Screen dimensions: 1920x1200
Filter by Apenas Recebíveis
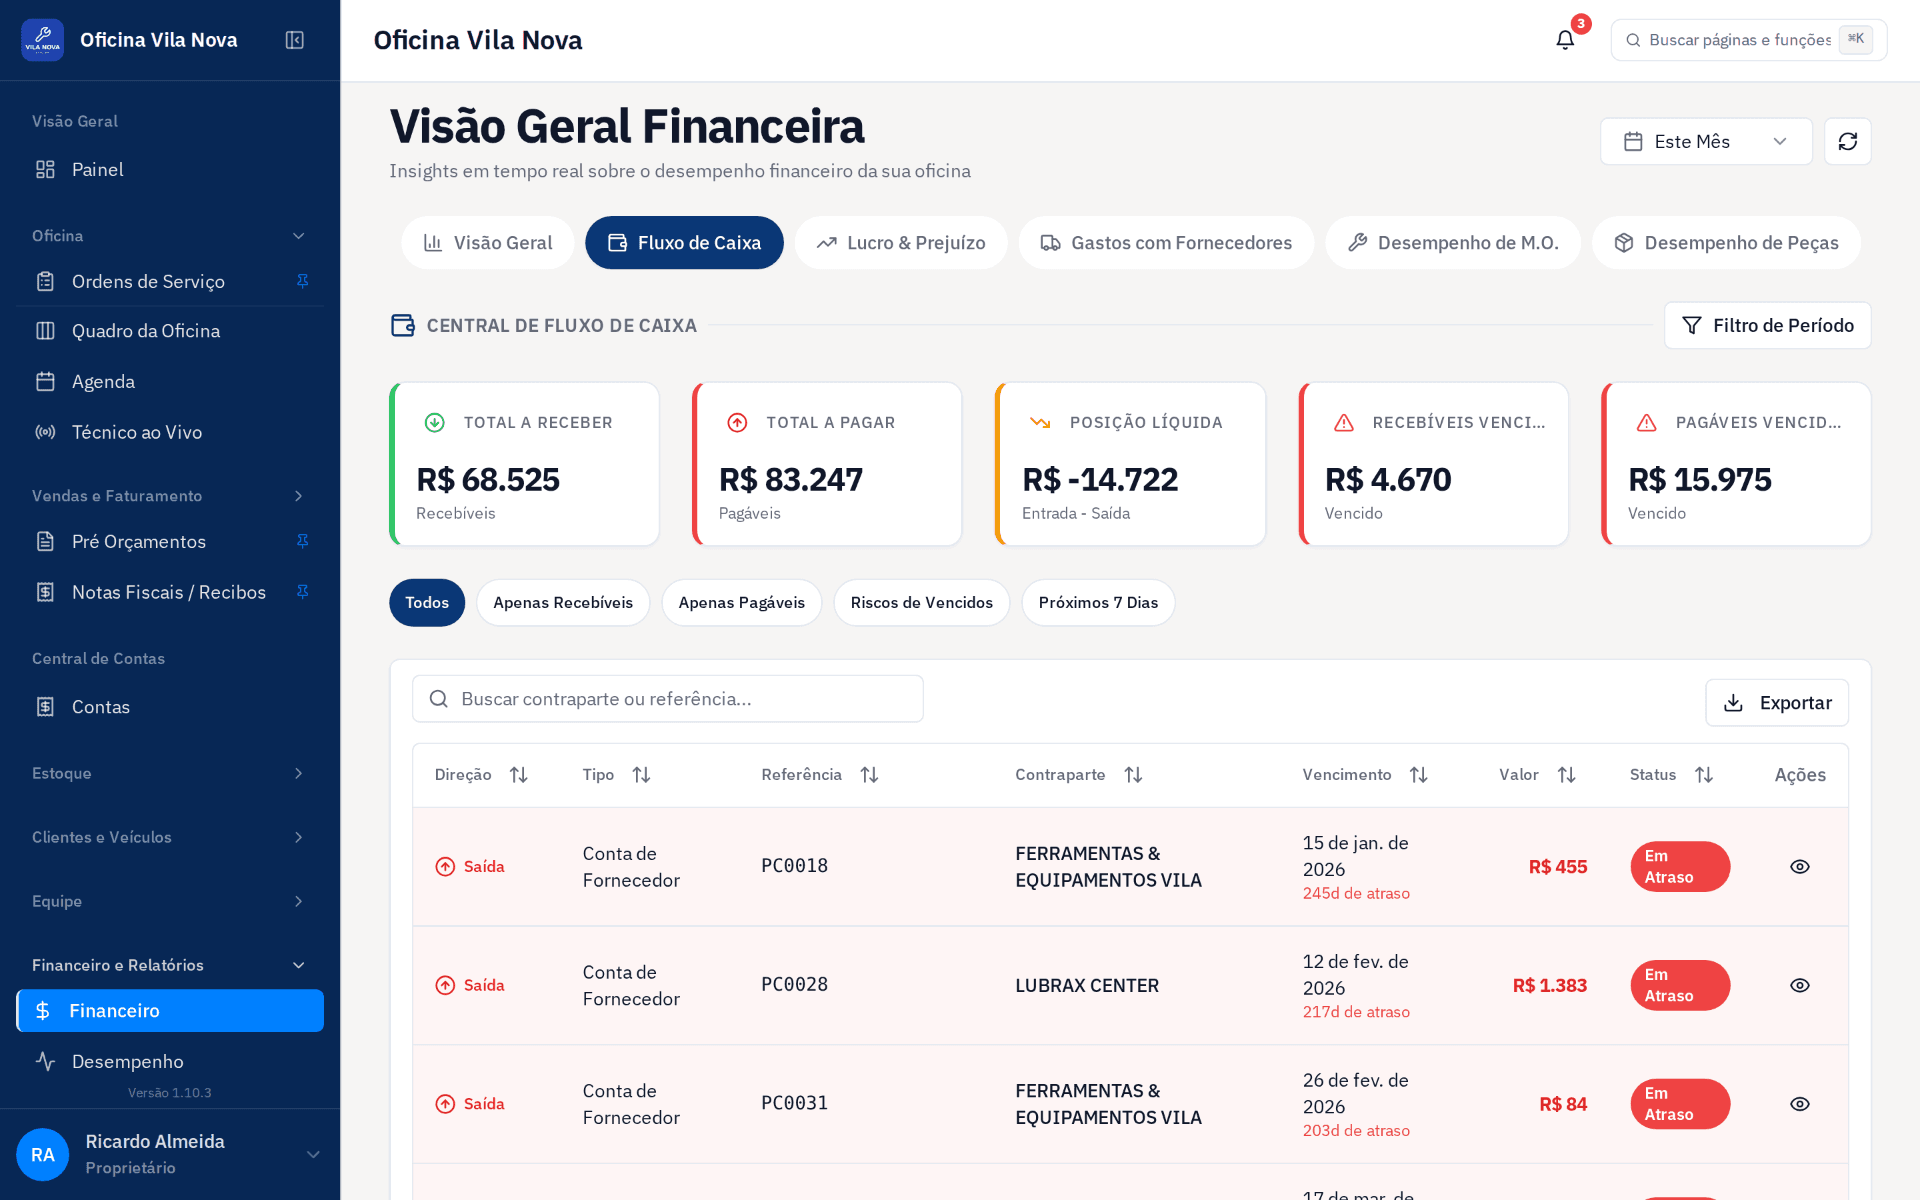[x=563, y=603]
